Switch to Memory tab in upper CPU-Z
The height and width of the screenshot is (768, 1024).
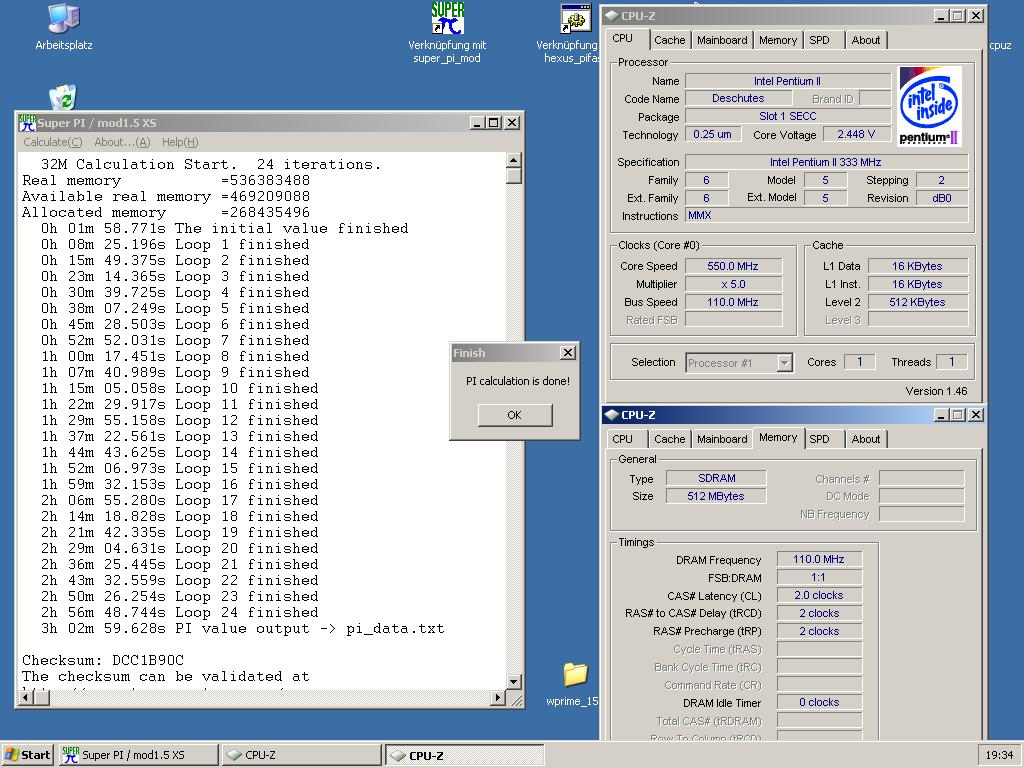pos(778,40)
